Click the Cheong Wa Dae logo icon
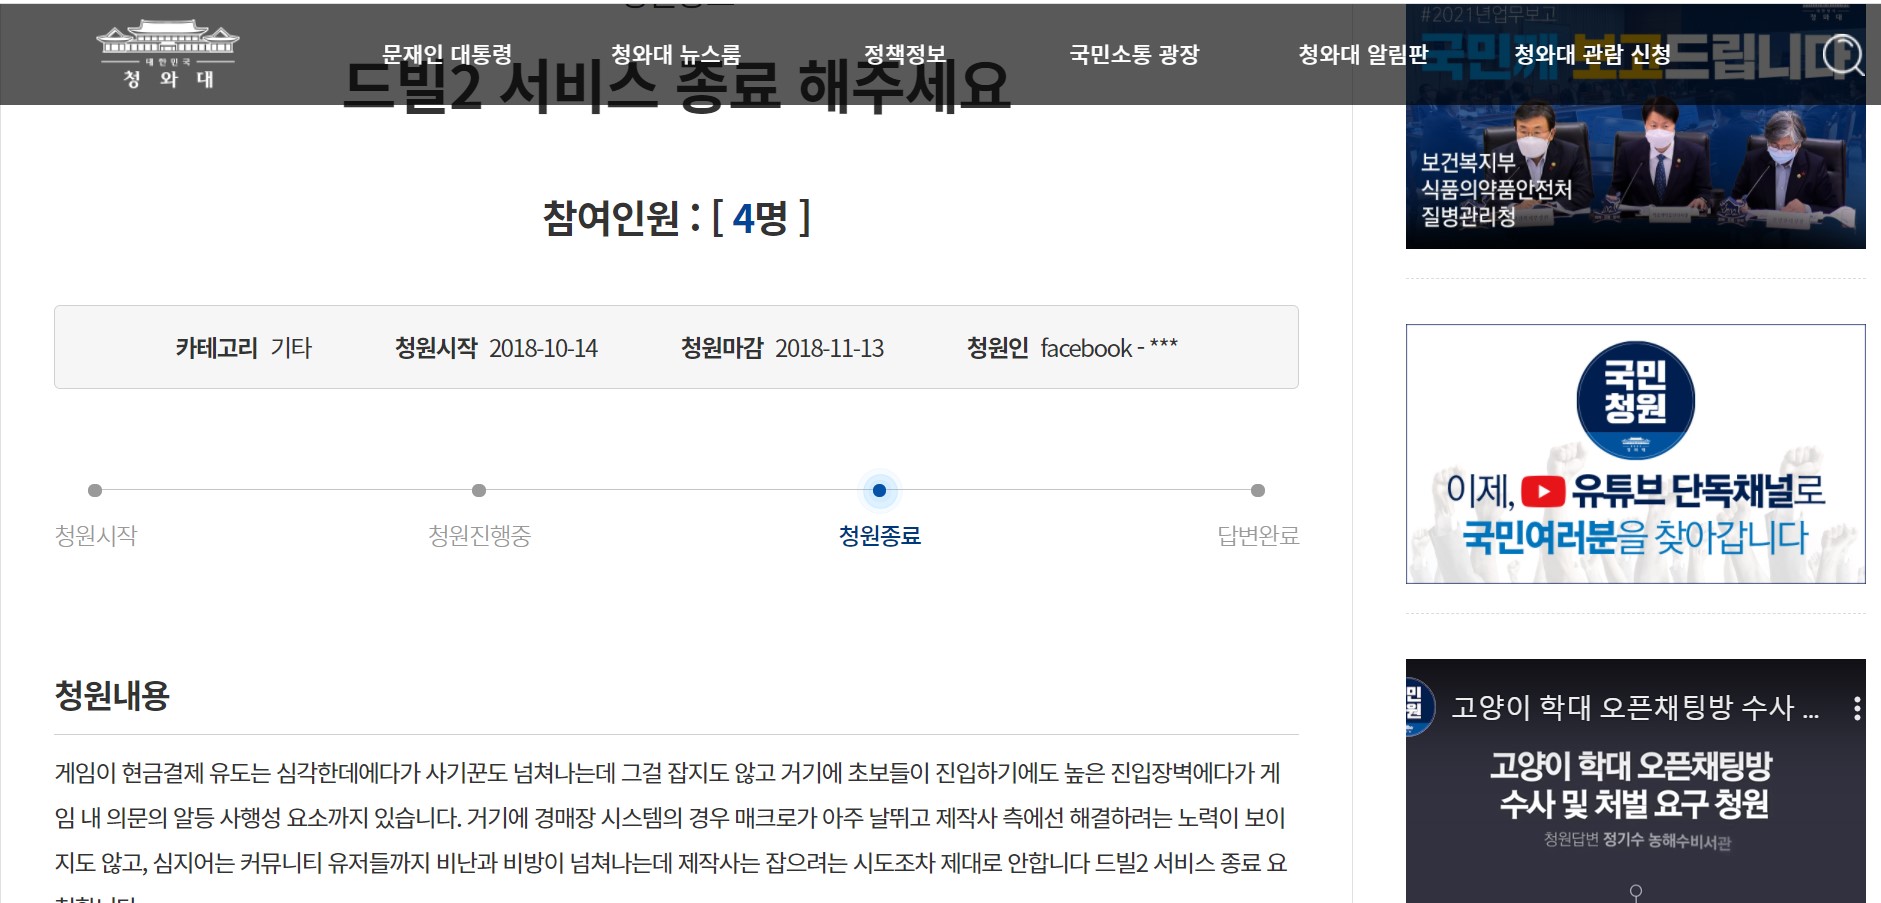This screenshot has height=903, width=1881. tap(168, 55)
